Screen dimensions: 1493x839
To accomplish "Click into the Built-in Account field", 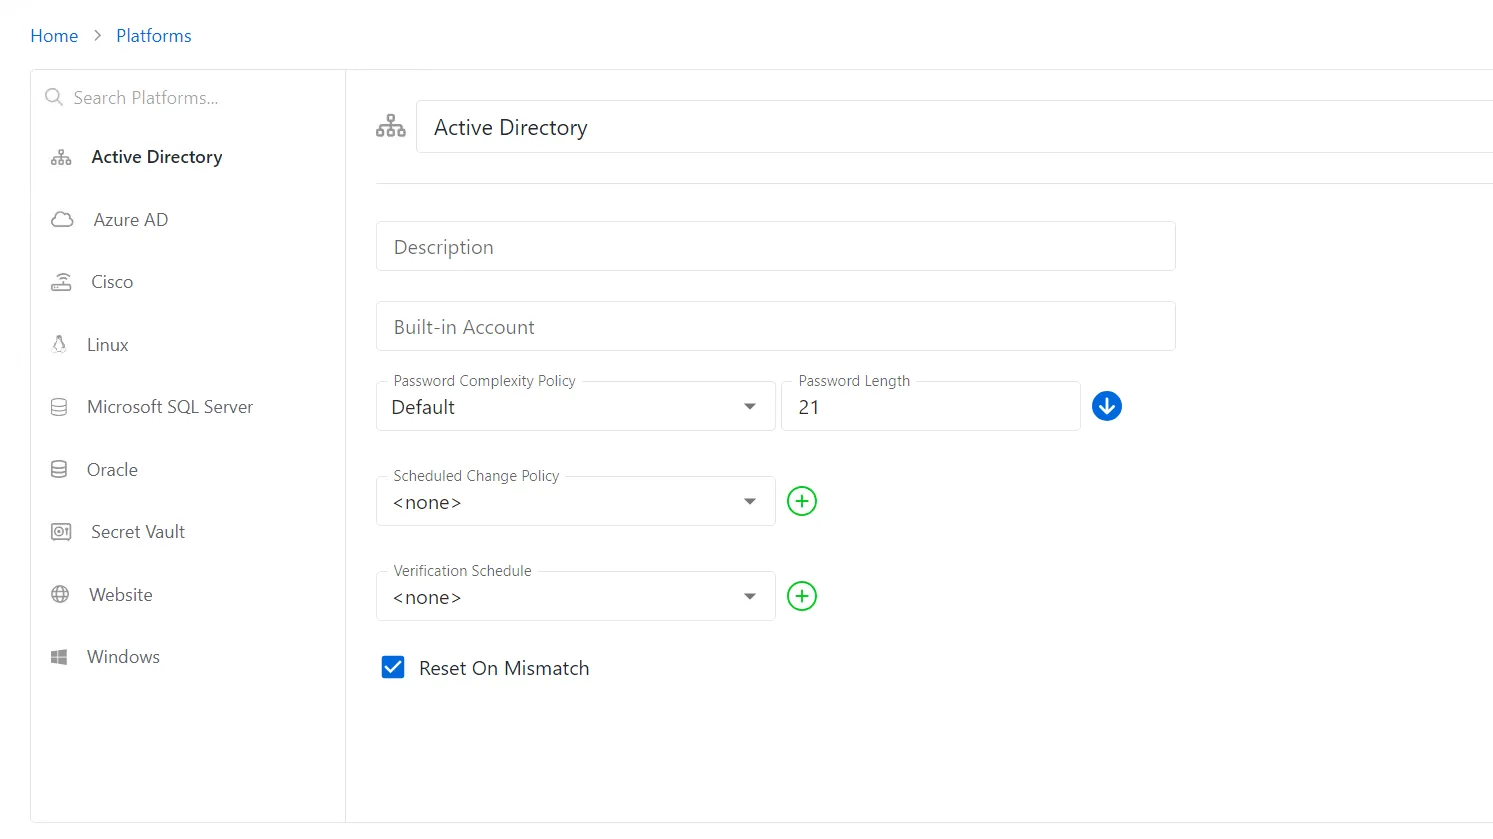I will point(776,326).
